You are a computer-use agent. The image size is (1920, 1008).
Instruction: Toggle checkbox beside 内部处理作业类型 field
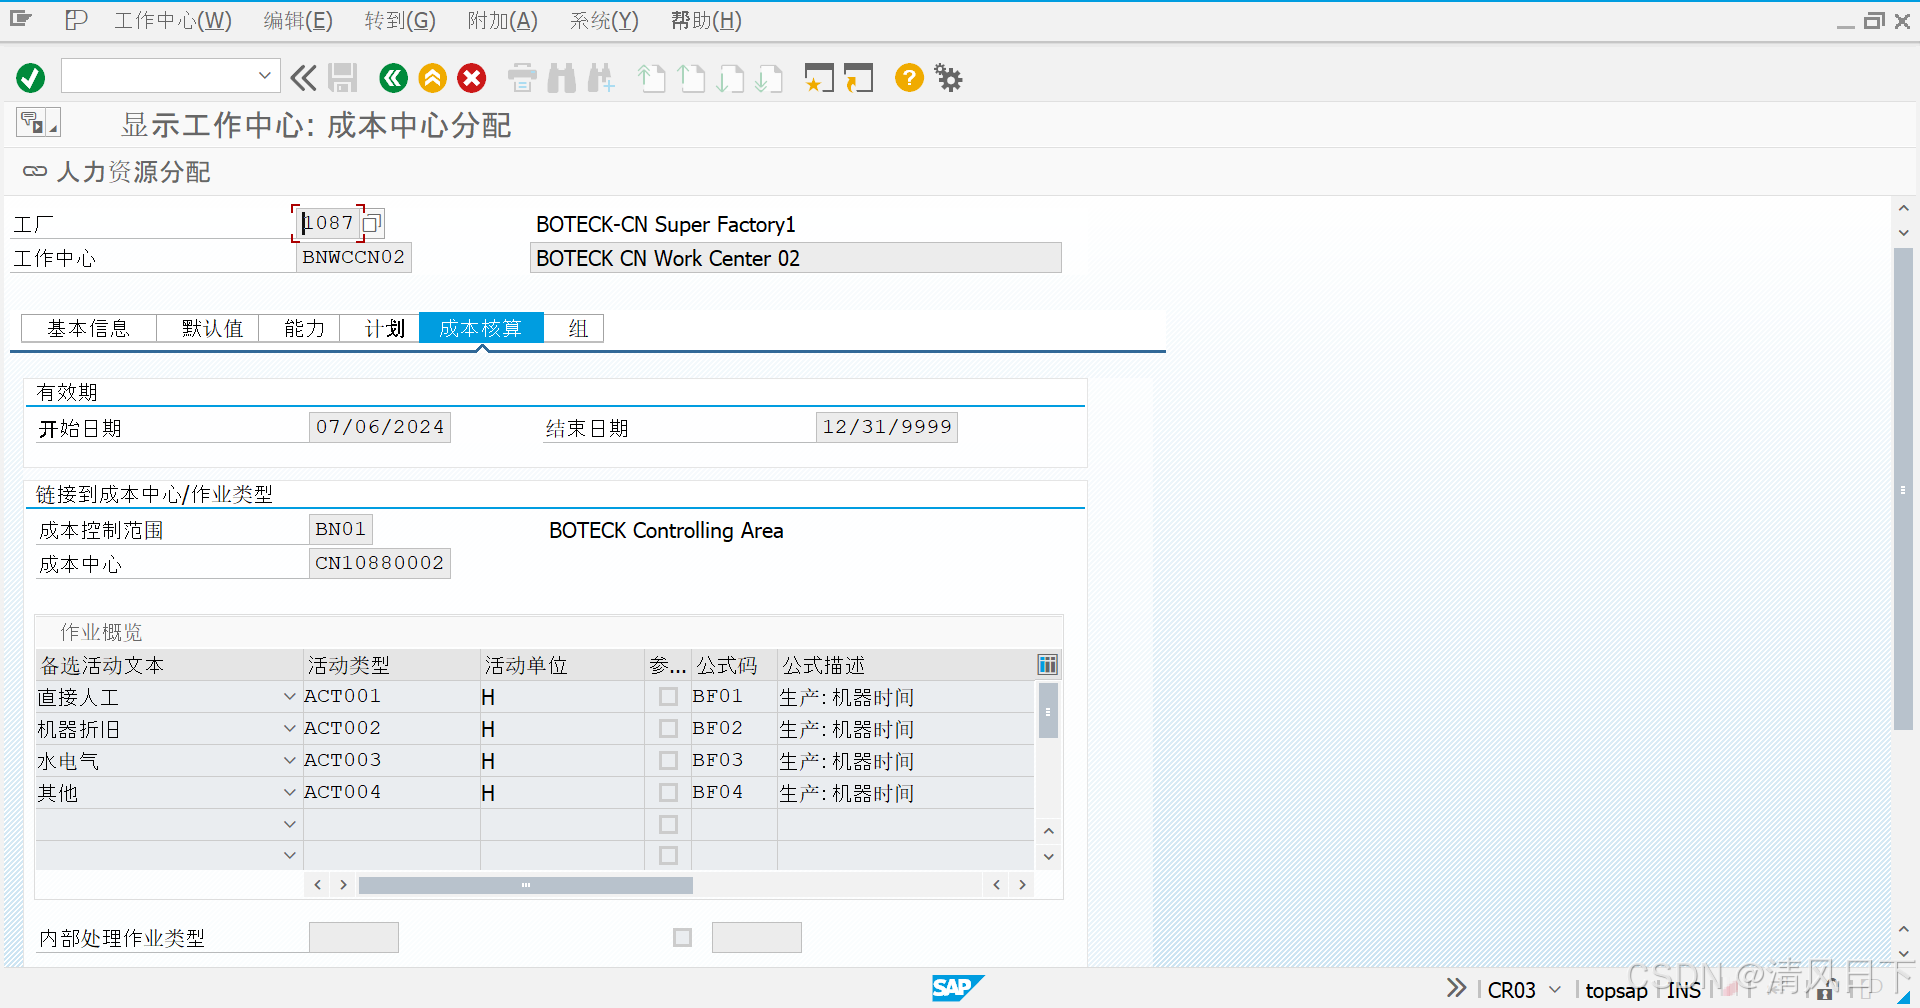pyautogui.click(x=682, y=937)
